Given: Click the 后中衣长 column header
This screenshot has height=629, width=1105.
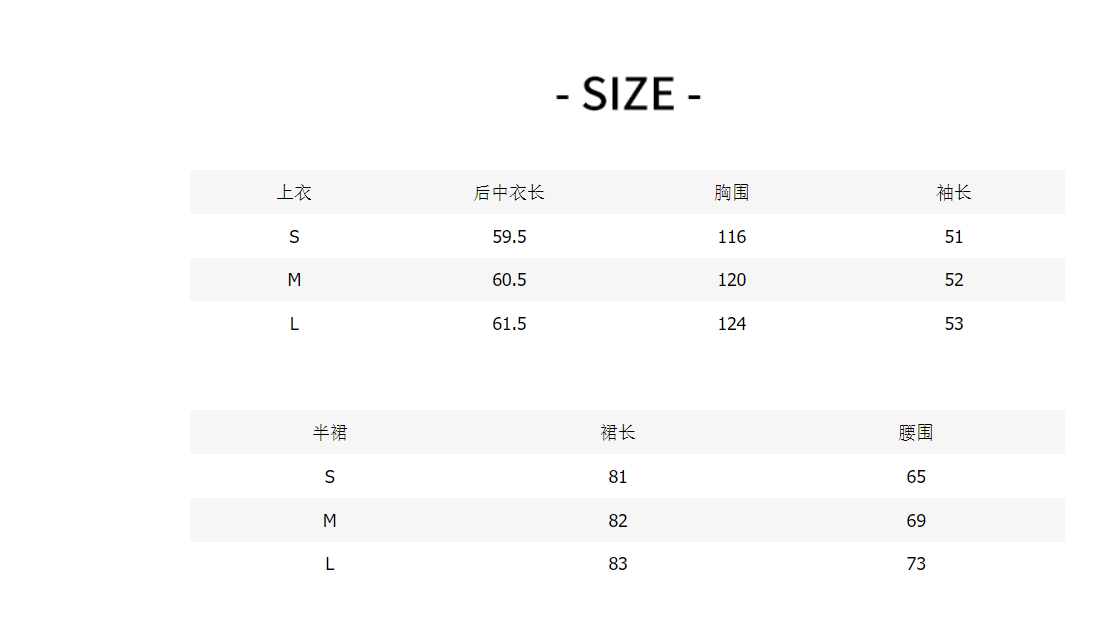Looking at the screenshot, I should [509, 193].
